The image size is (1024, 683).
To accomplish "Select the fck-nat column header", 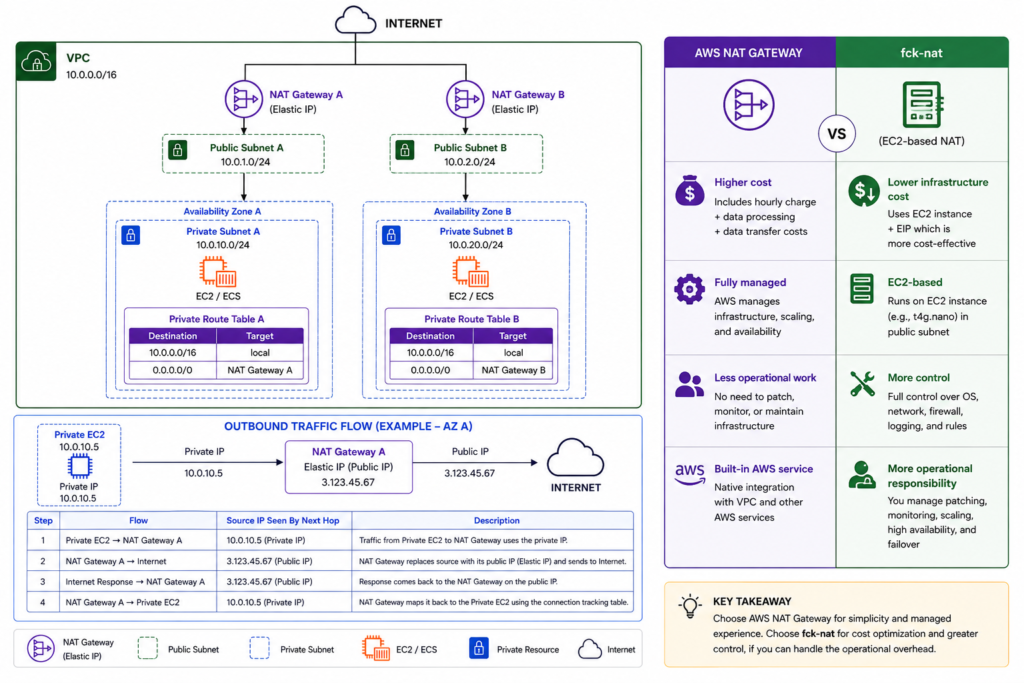I will tap(922, 53).
